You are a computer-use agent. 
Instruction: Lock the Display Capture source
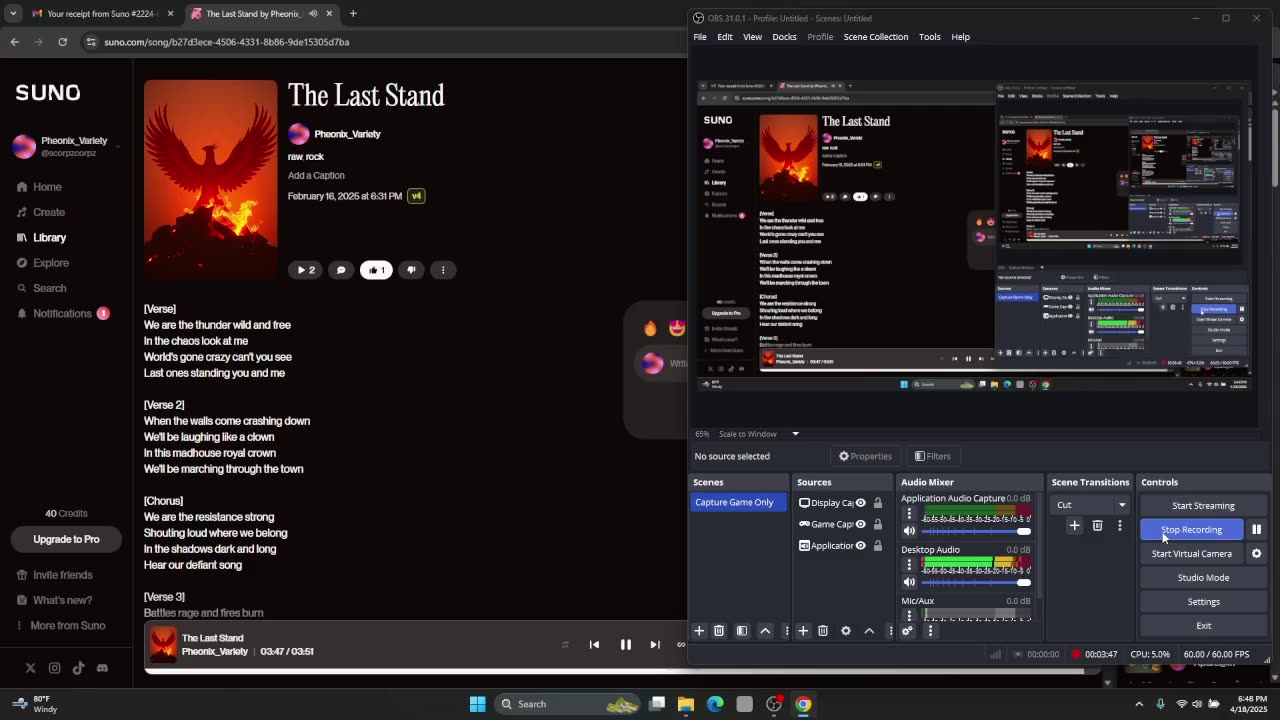(x=878, y=503)
